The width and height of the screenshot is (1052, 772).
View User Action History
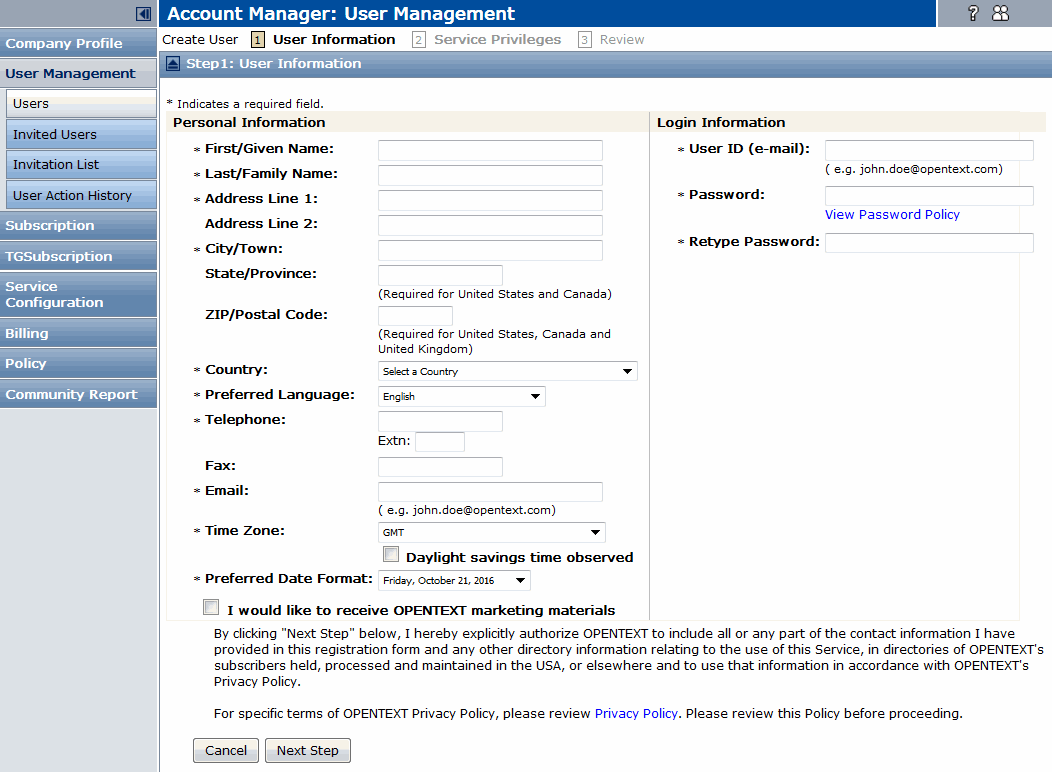tap(81, 195)
